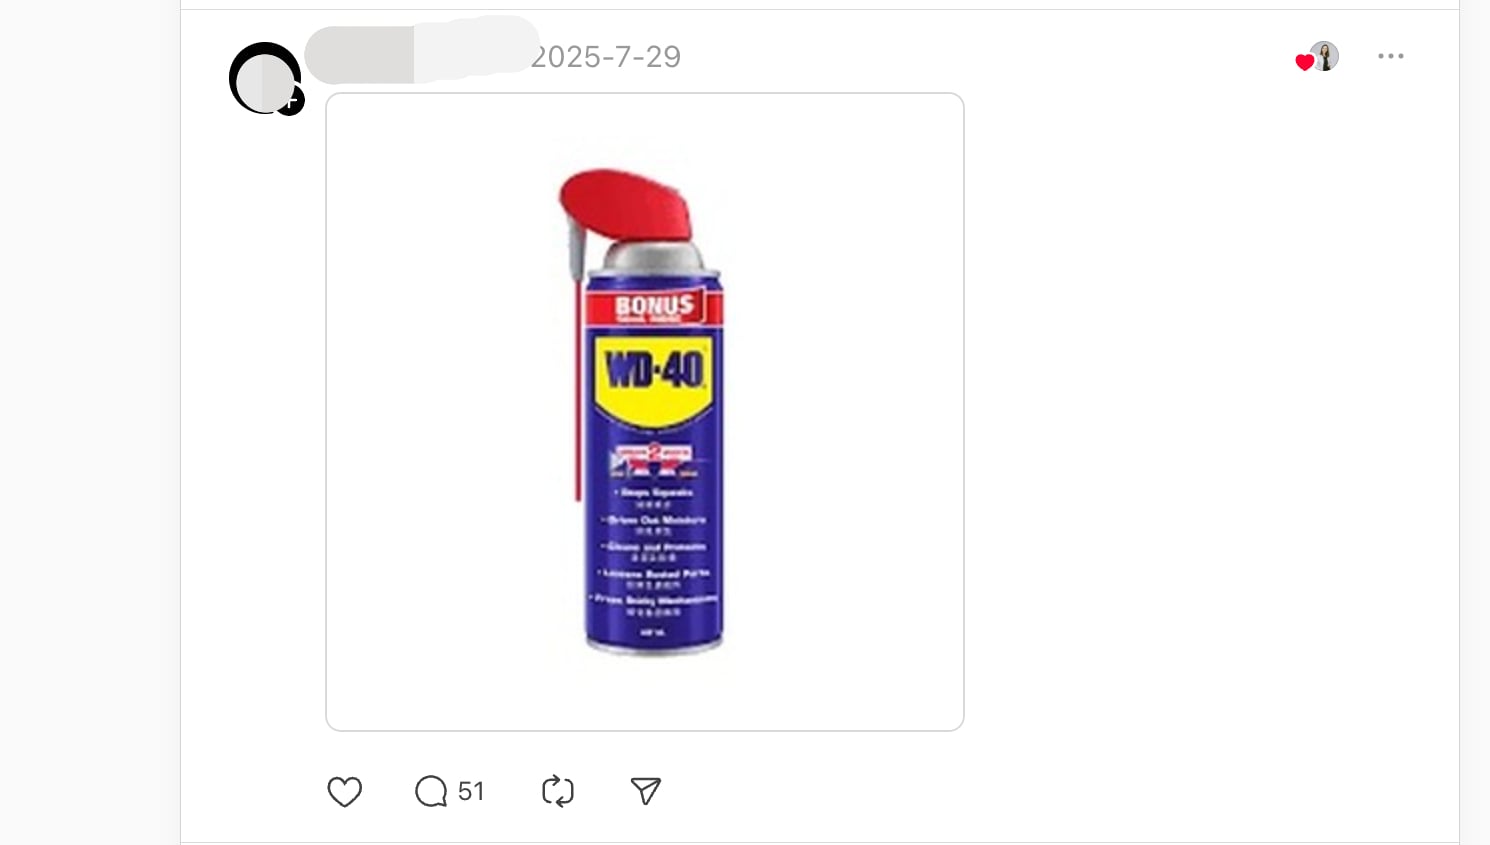This screenshot has width=1490, height=845.
Task: Click the red heart badge beside liker avatar
Action: pyautogui.click(x=1304, y=62)
